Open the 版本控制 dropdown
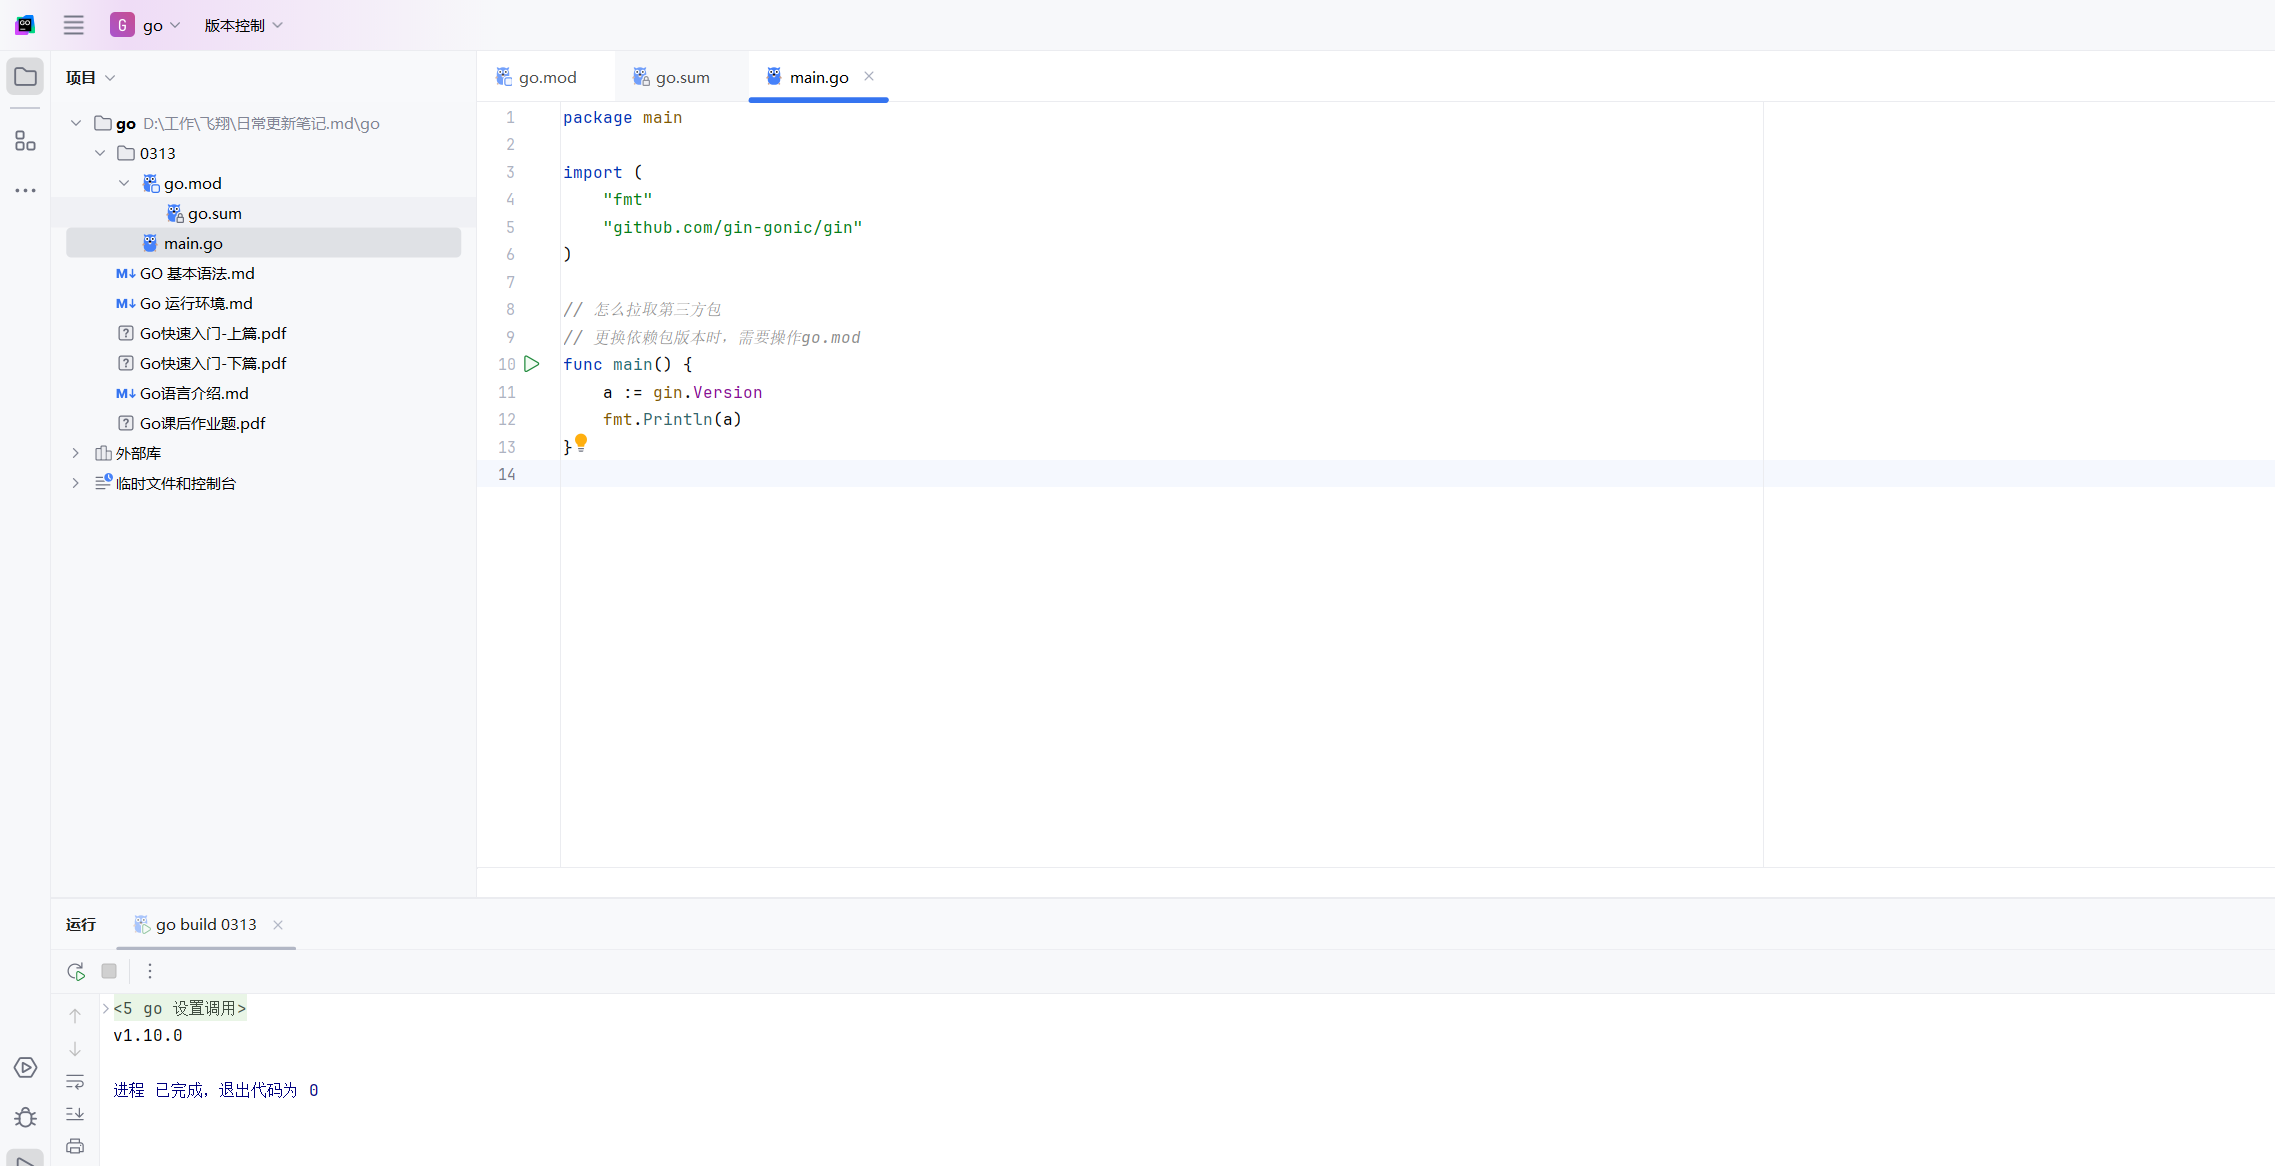Viewport: 2275px width, 1166px height. coord(243,25)
